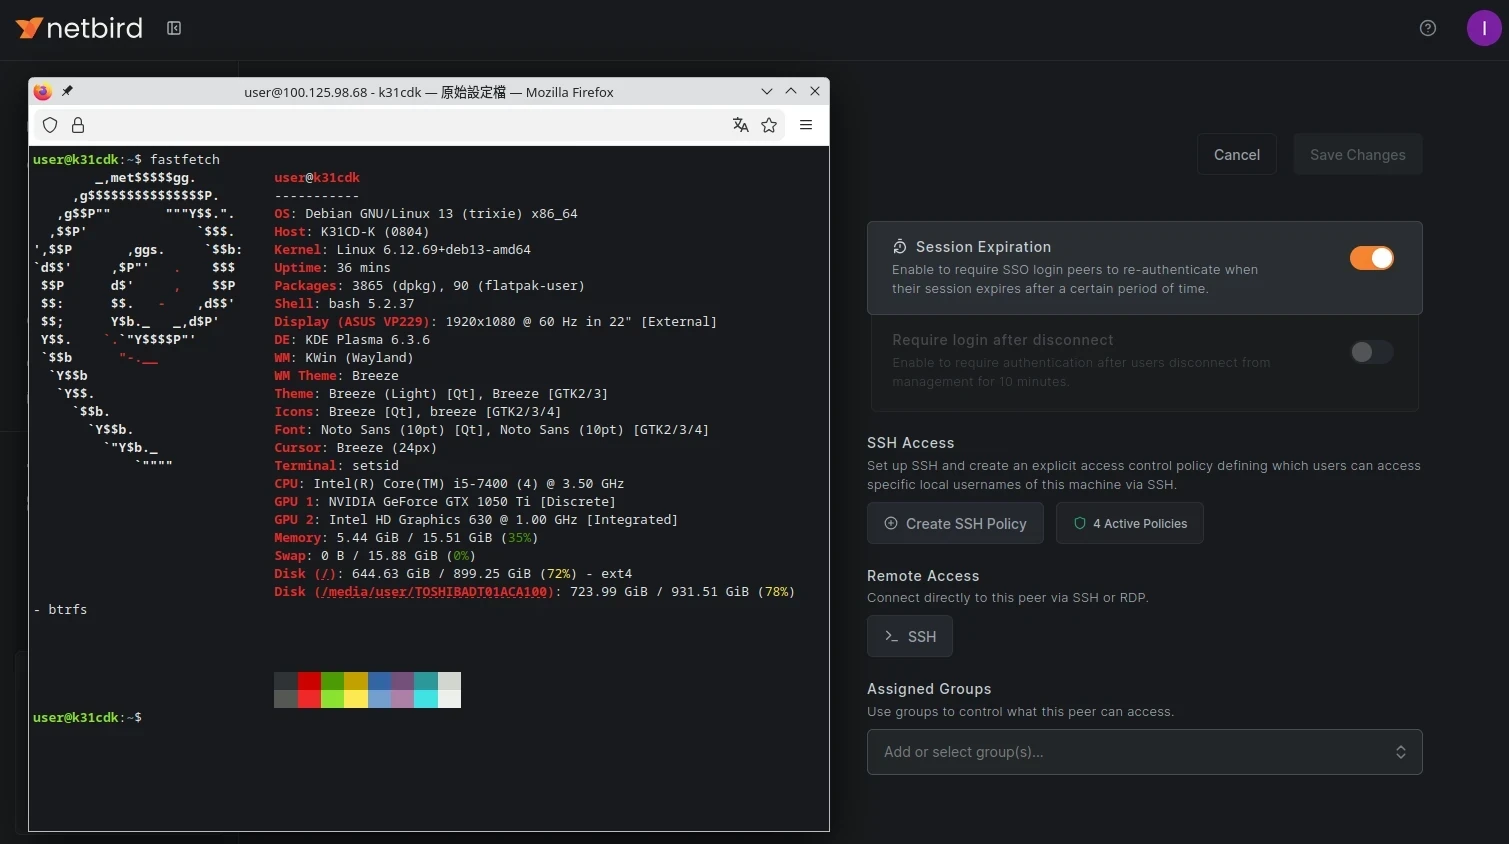1509x844 pixels.
Task: Disable the Session Expiration toggle
Action: coord(1371,257)
